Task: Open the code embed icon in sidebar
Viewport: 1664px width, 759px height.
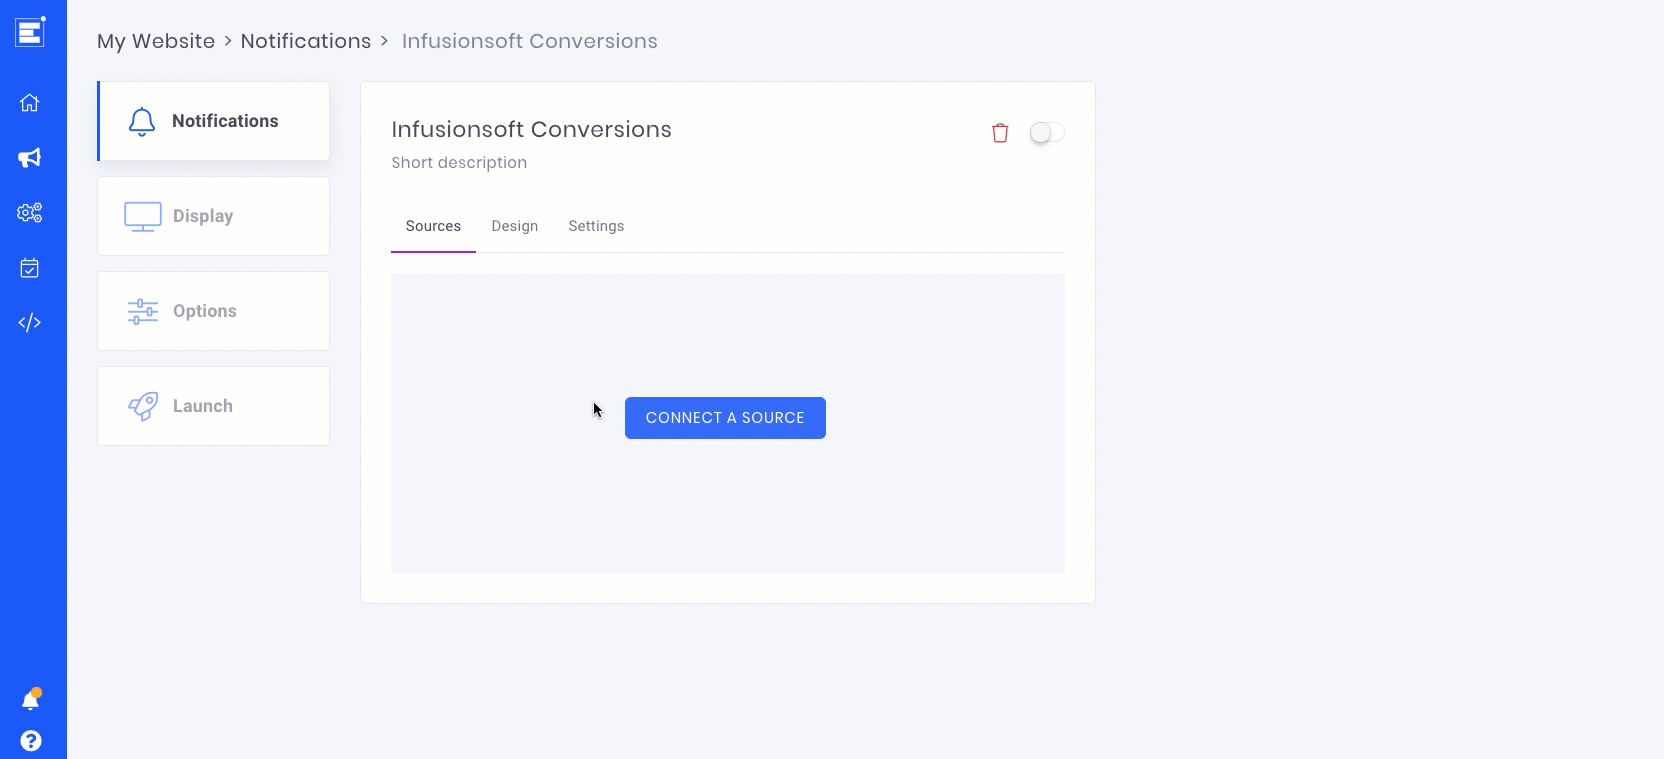Action: coord(30,323)
